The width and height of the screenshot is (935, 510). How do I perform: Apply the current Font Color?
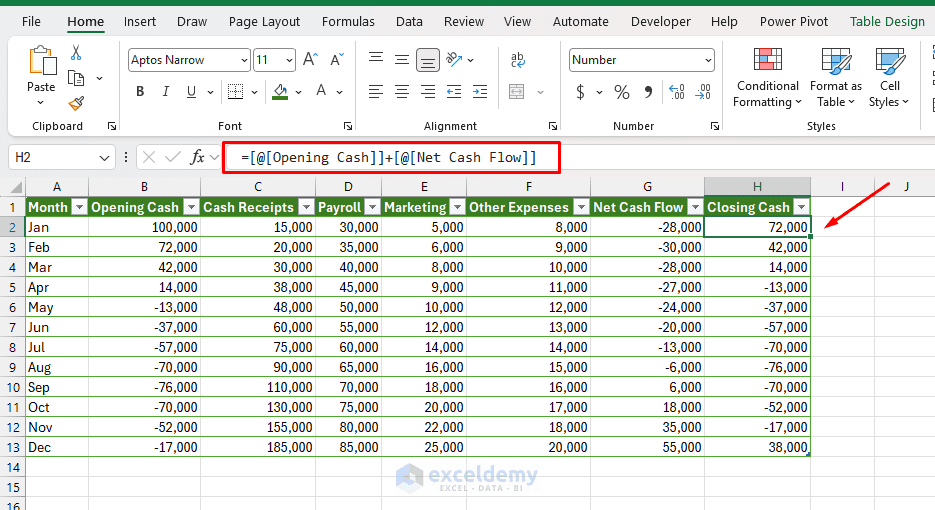[x=321, y=92]
